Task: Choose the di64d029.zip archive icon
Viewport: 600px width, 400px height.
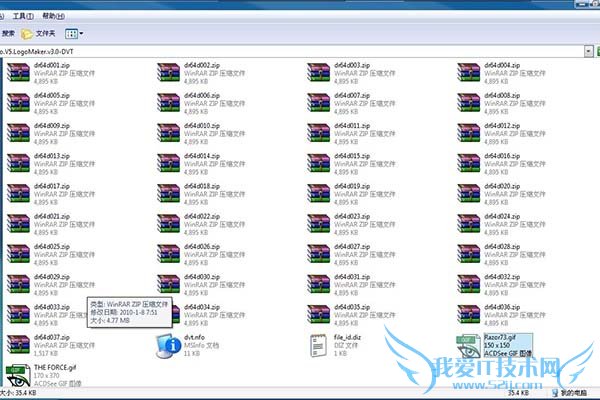Action: pos(18,284)
